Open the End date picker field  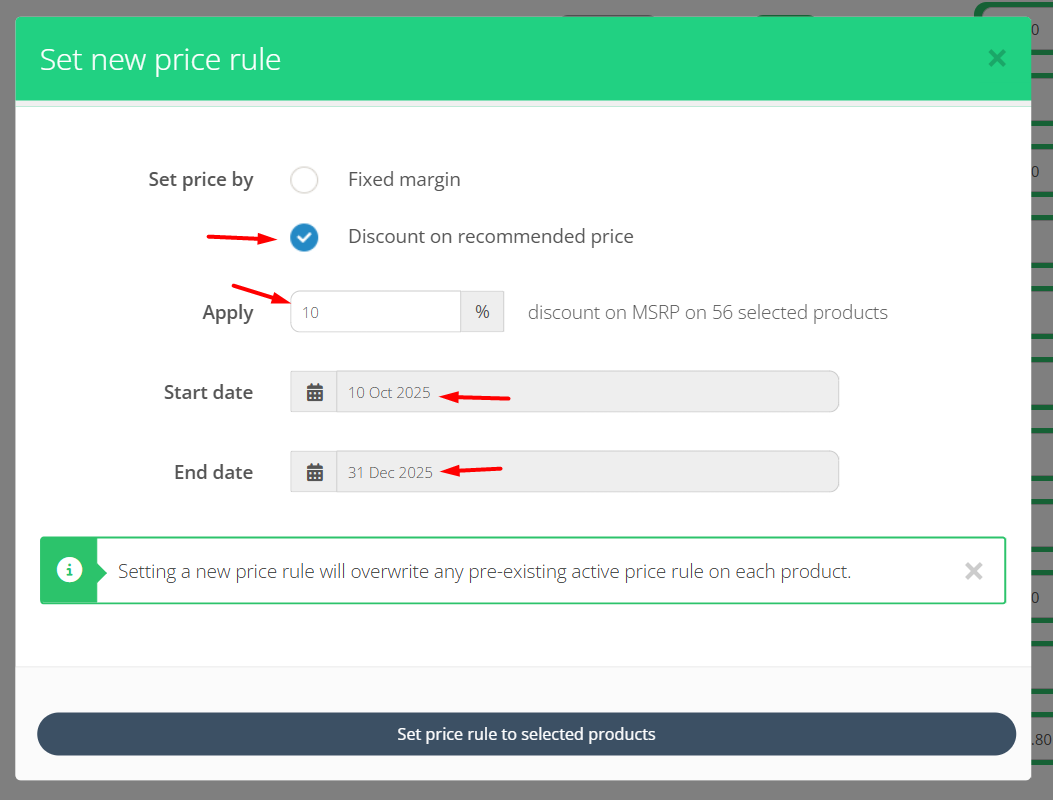(587, 472)
